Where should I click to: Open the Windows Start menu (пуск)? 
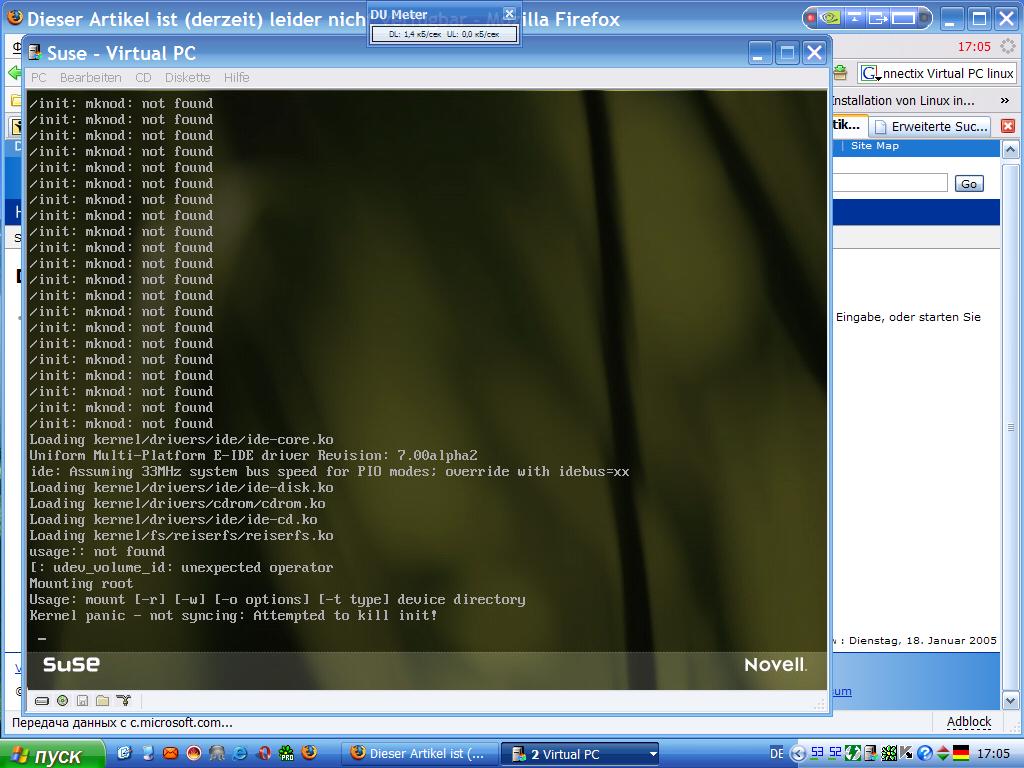tap(52, 755)
